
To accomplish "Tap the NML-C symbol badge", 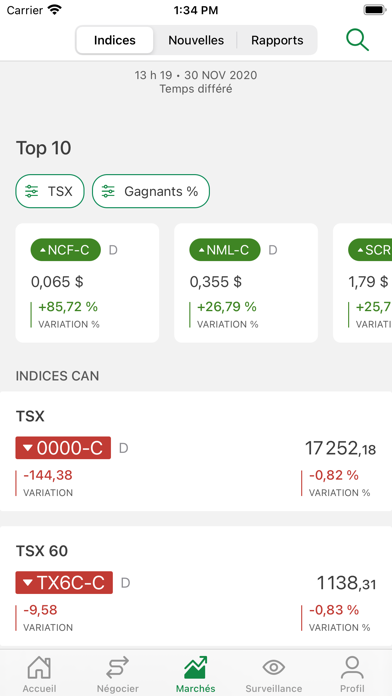I will (x=225, y=250).
